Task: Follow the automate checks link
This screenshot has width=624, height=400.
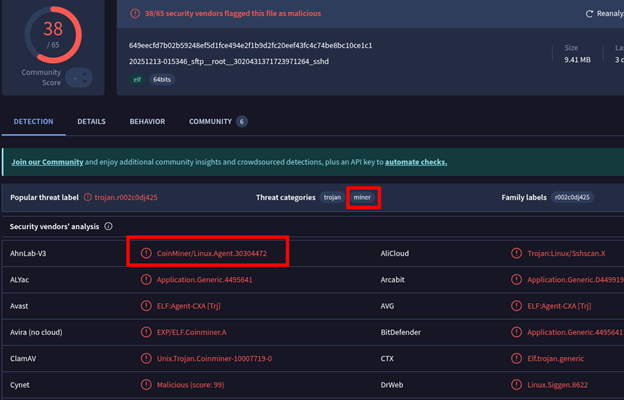Action: [x=416, y=162]
